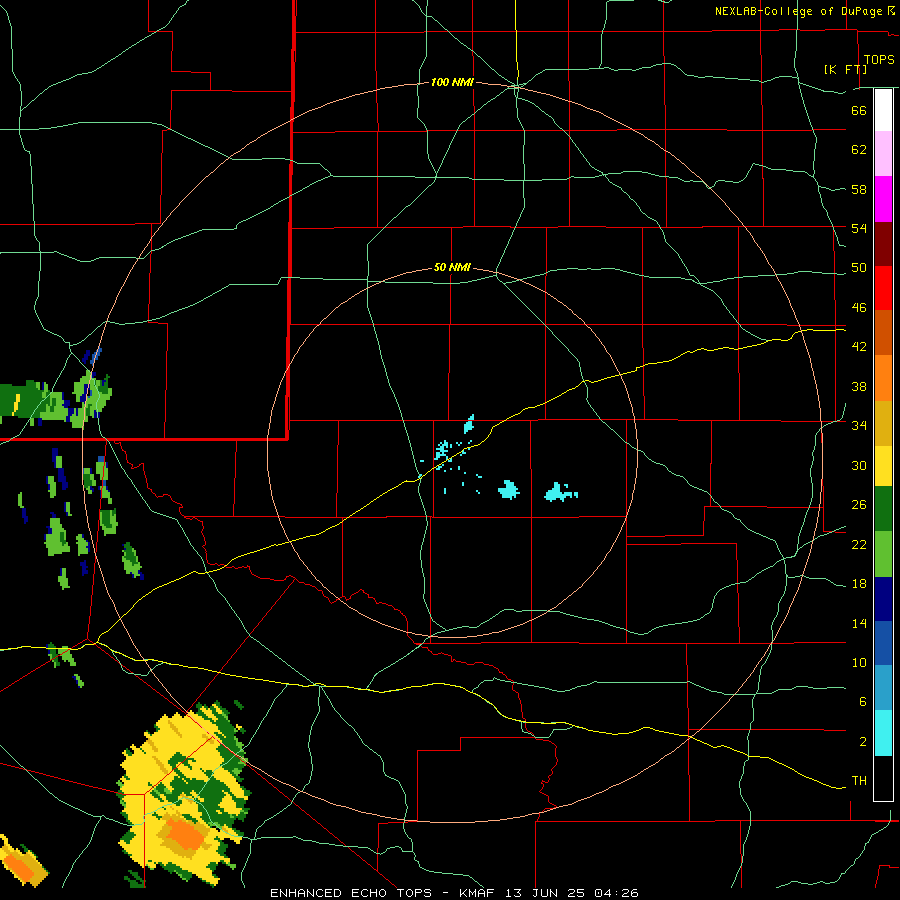This screenshot has width=900, height=900.
Task: Click the legend value 10
Action: (859, 663)
